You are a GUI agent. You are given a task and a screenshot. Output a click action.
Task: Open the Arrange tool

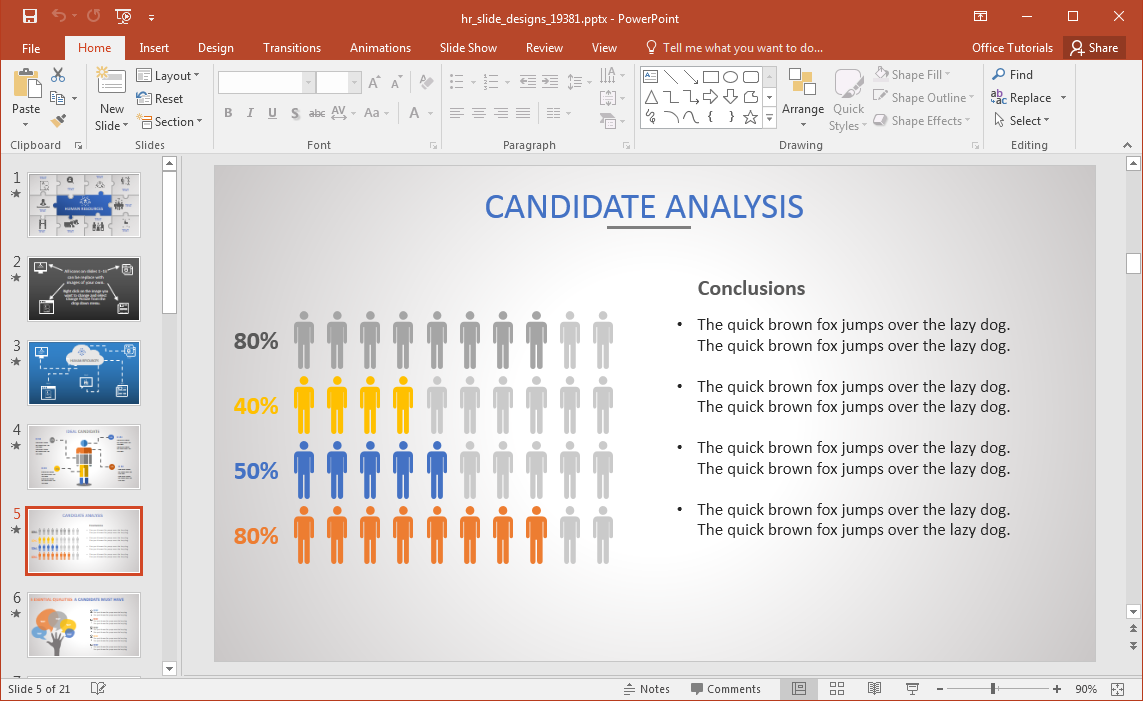click(803, 98)
